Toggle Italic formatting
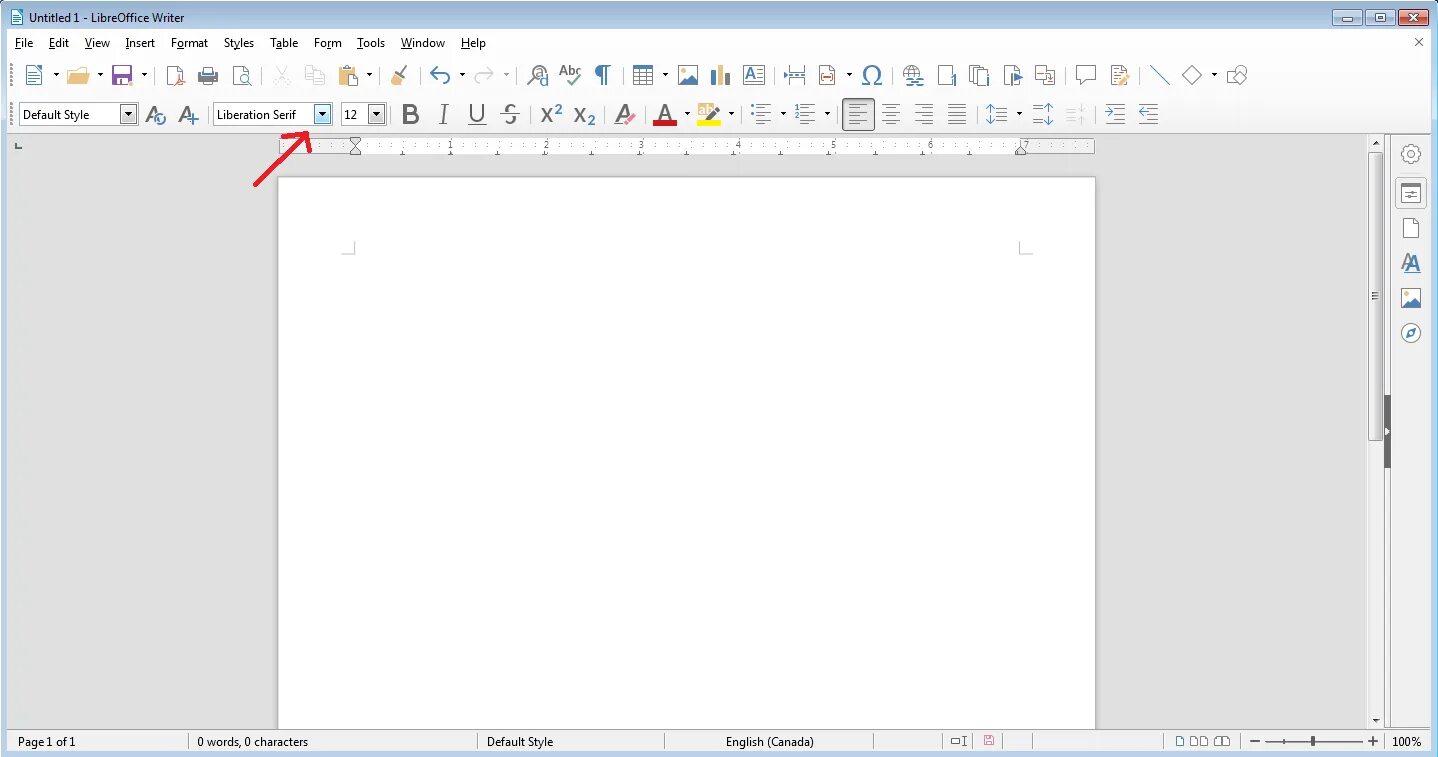The height and width of the screenshot is (757, 1438). tap(444, 115)
